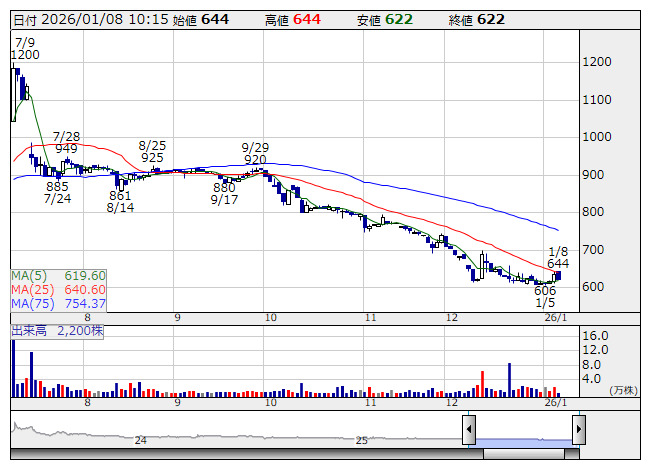Click the left range handle arrow
653x470 pixels.
pos(468,430)
